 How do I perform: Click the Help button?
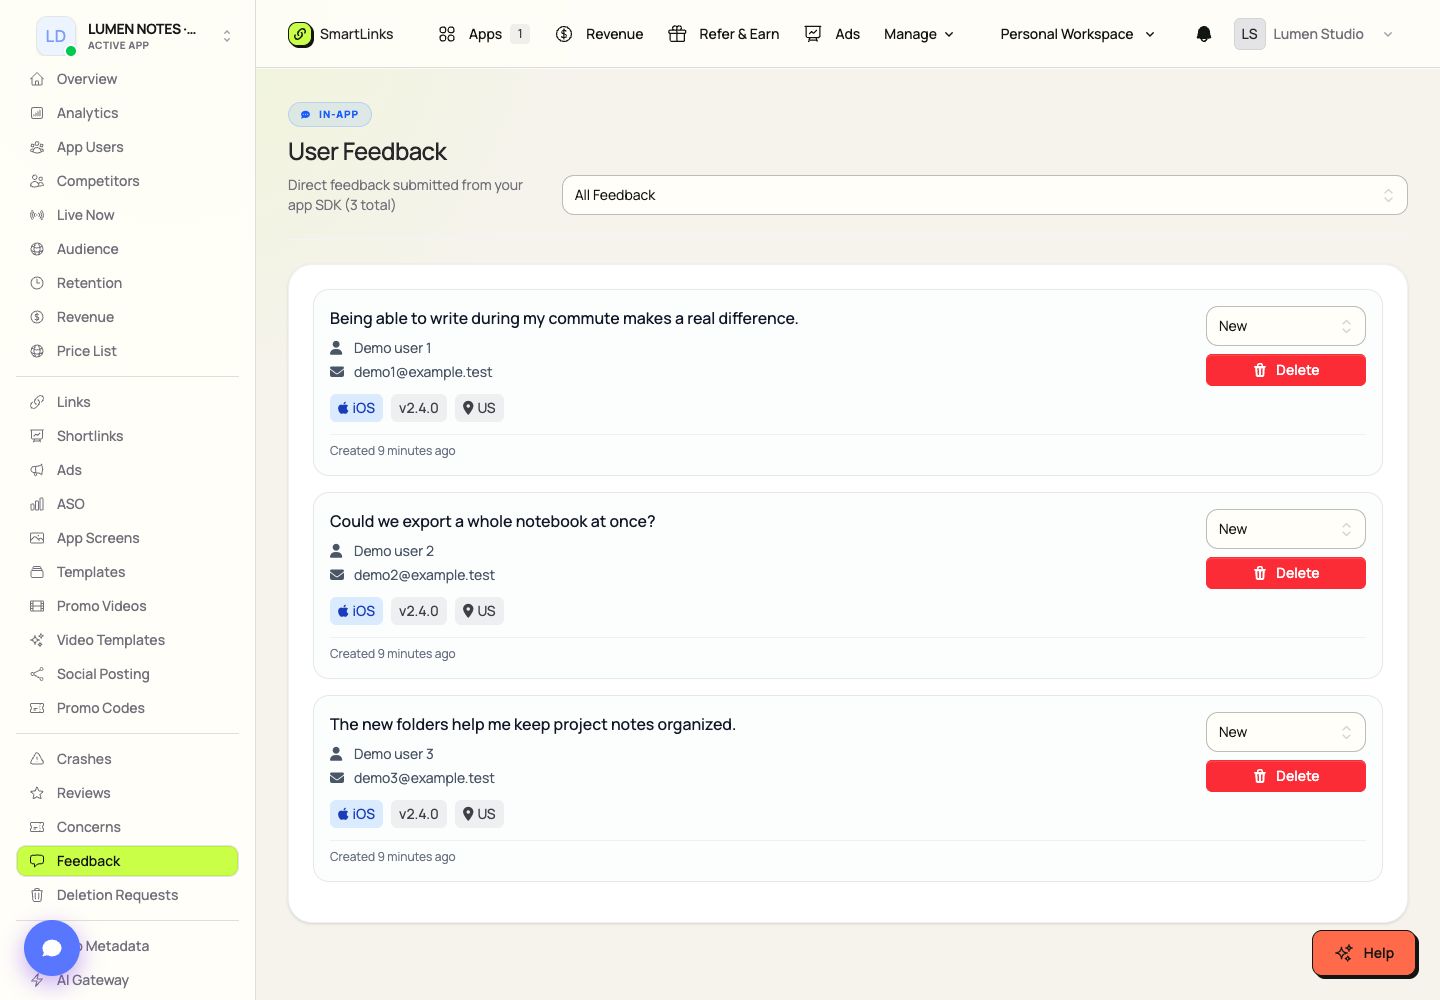pyautogui.click(x=1364, y=953)
